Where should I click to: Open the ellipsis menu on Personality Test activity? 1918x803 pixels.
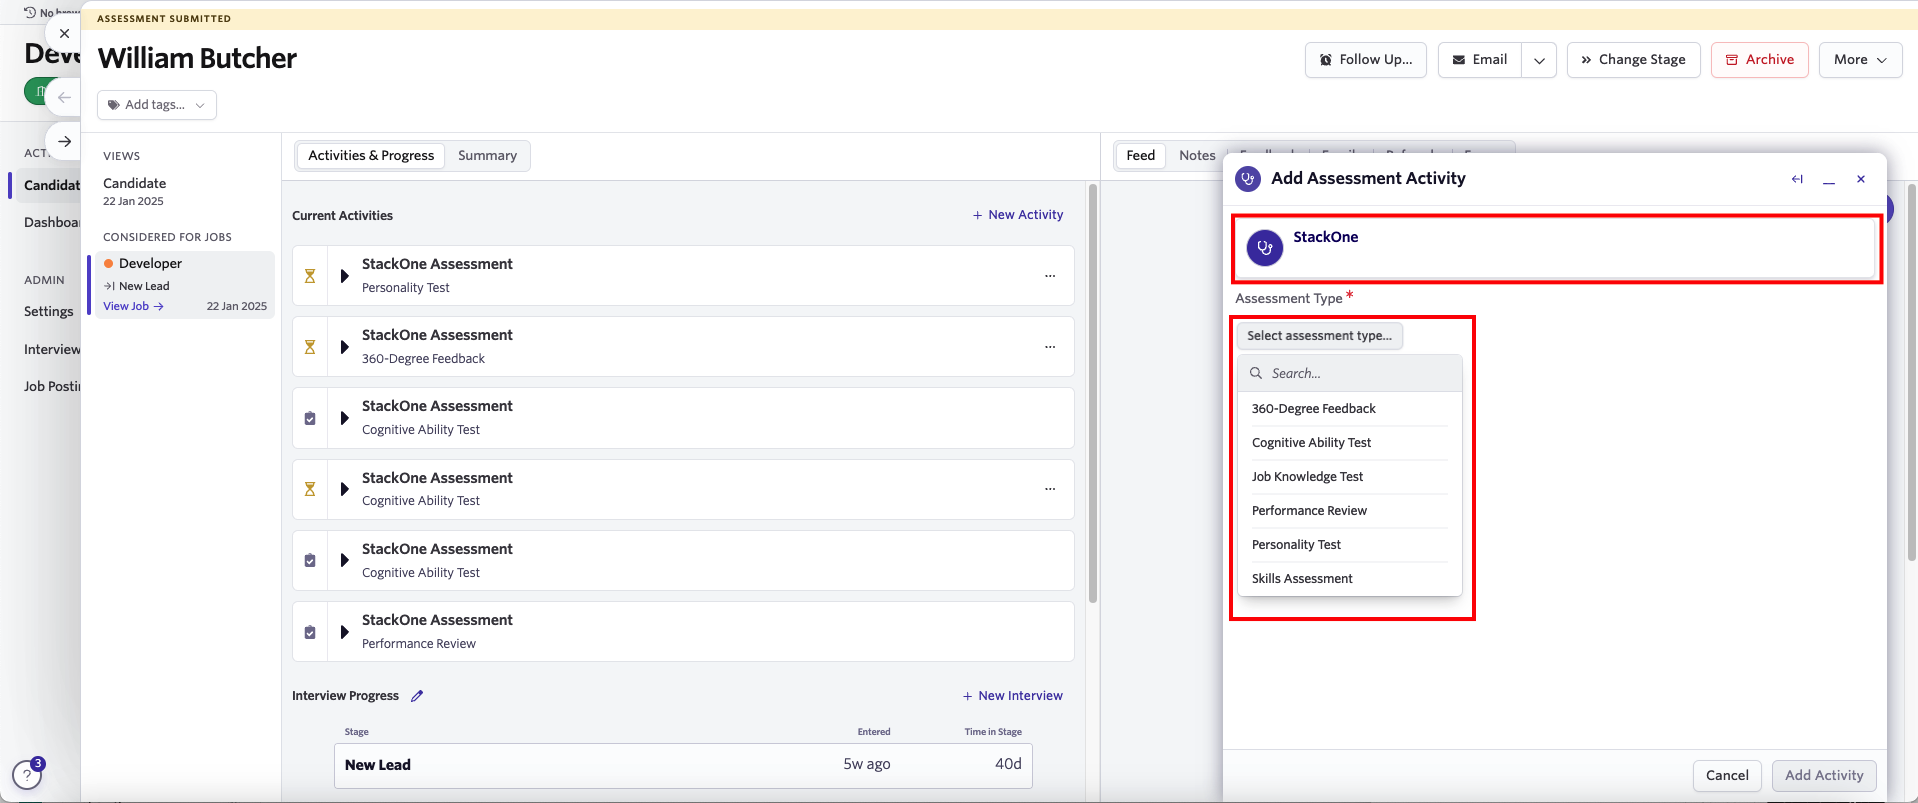coord(1050,276)
